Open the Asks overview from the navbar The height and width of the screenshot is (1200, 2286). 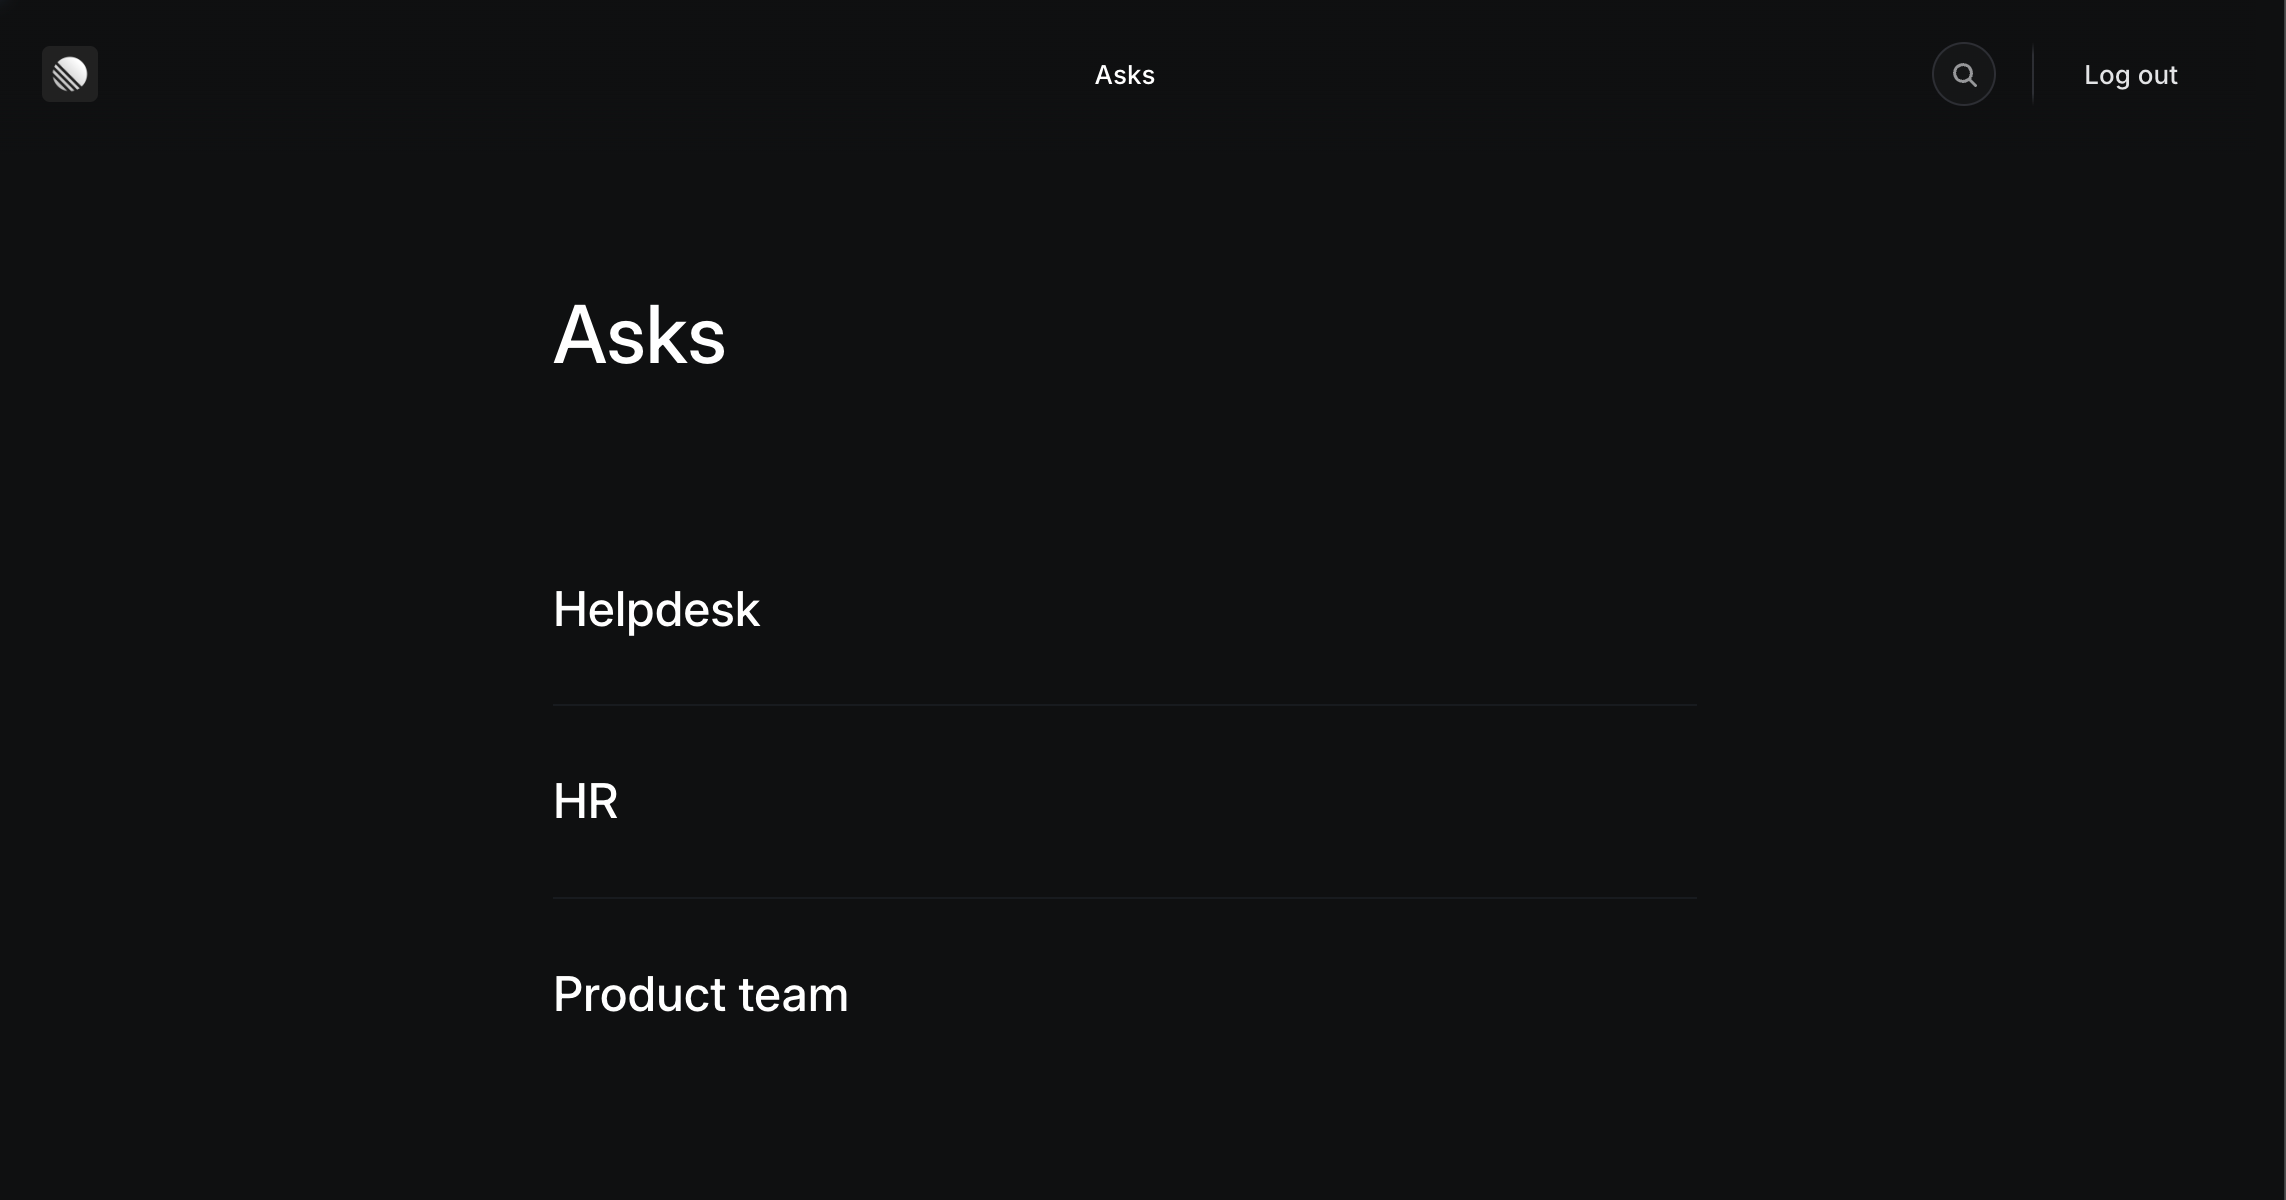click(1124, 73)
